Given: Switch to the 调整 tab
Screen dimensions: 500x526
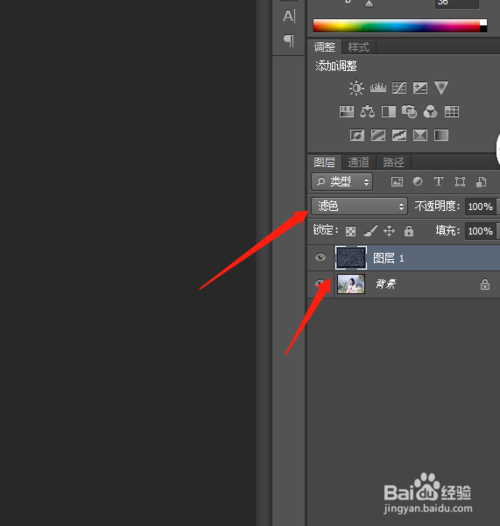Looking at the screenshot, I should pyautogui.click(x=324, y=47).
